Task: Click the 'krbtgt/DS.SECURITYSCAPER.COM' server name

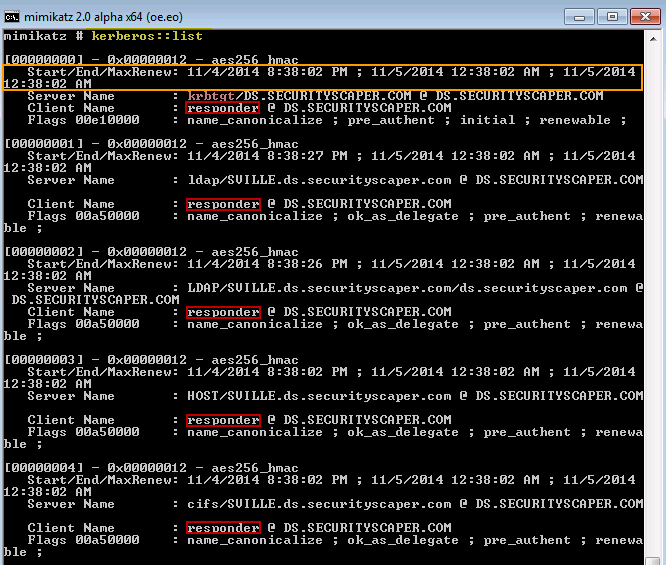Action: tap(299, 96)
